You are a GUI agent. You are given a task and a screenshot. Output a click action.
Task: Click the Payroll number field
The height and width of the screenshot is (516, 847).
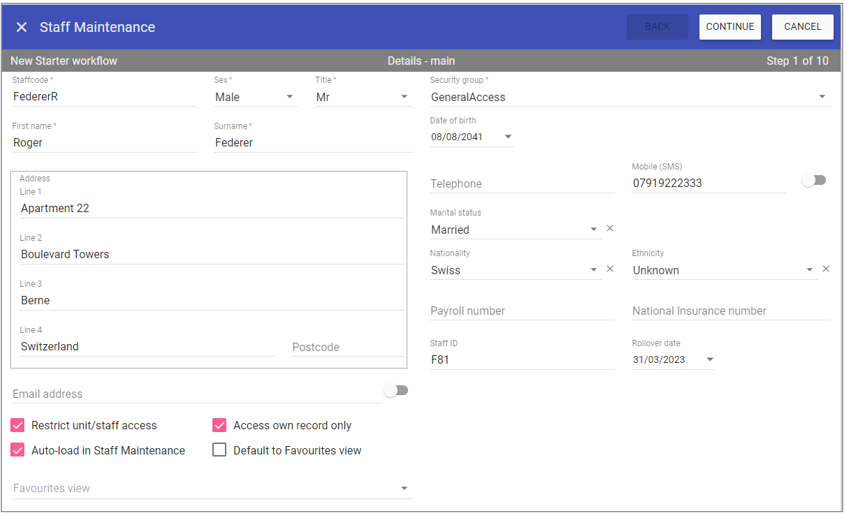pos(522,311)
